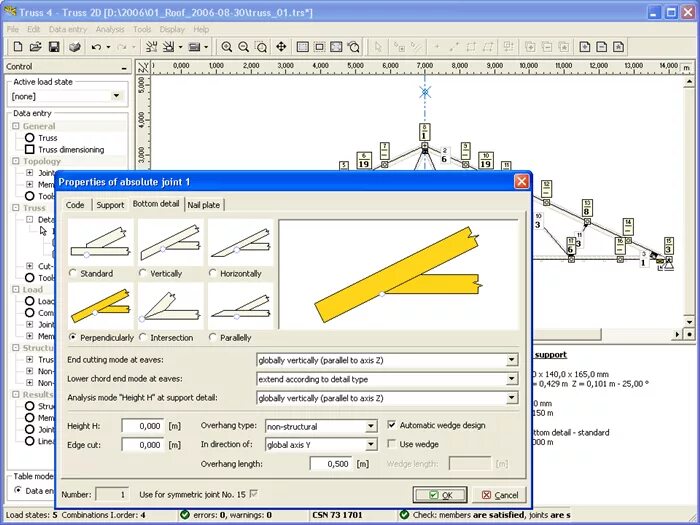Click the Zoom out magnifier icon

[243, 47]
